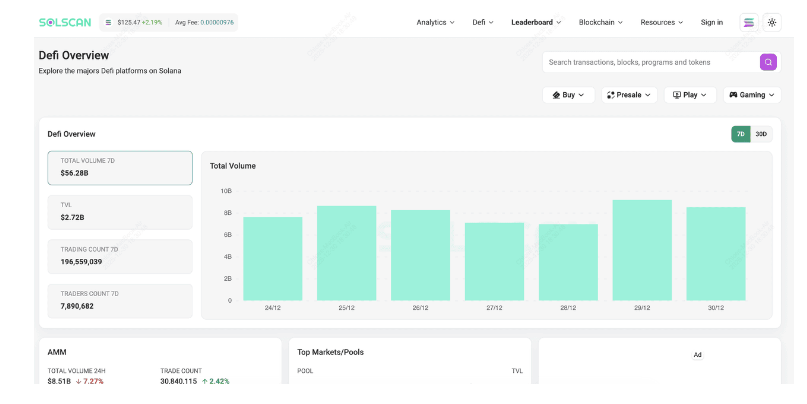Select the Total Volume 7D card
Screen dimensions: 807x404
(x=120, y=168)
